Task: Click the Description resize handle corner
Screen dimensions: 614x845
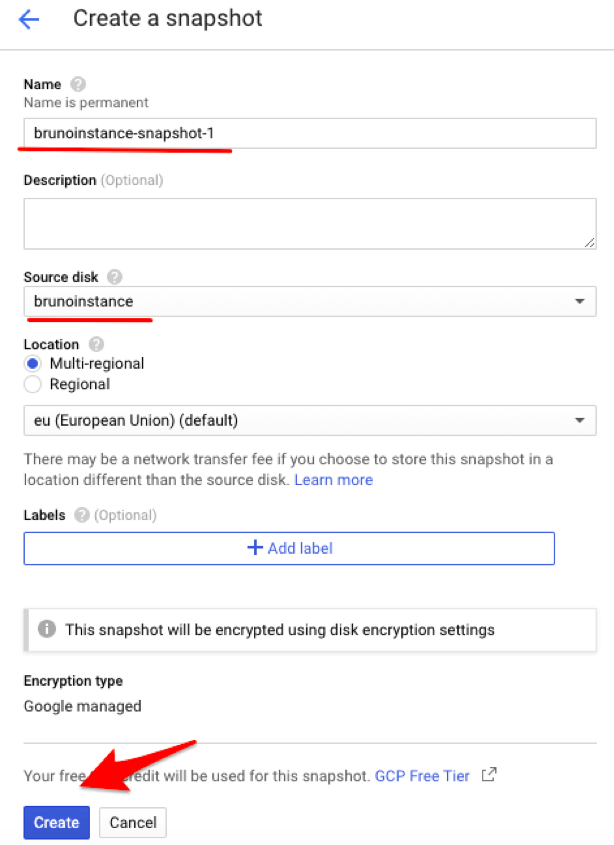Action: (x=590, y=242)
